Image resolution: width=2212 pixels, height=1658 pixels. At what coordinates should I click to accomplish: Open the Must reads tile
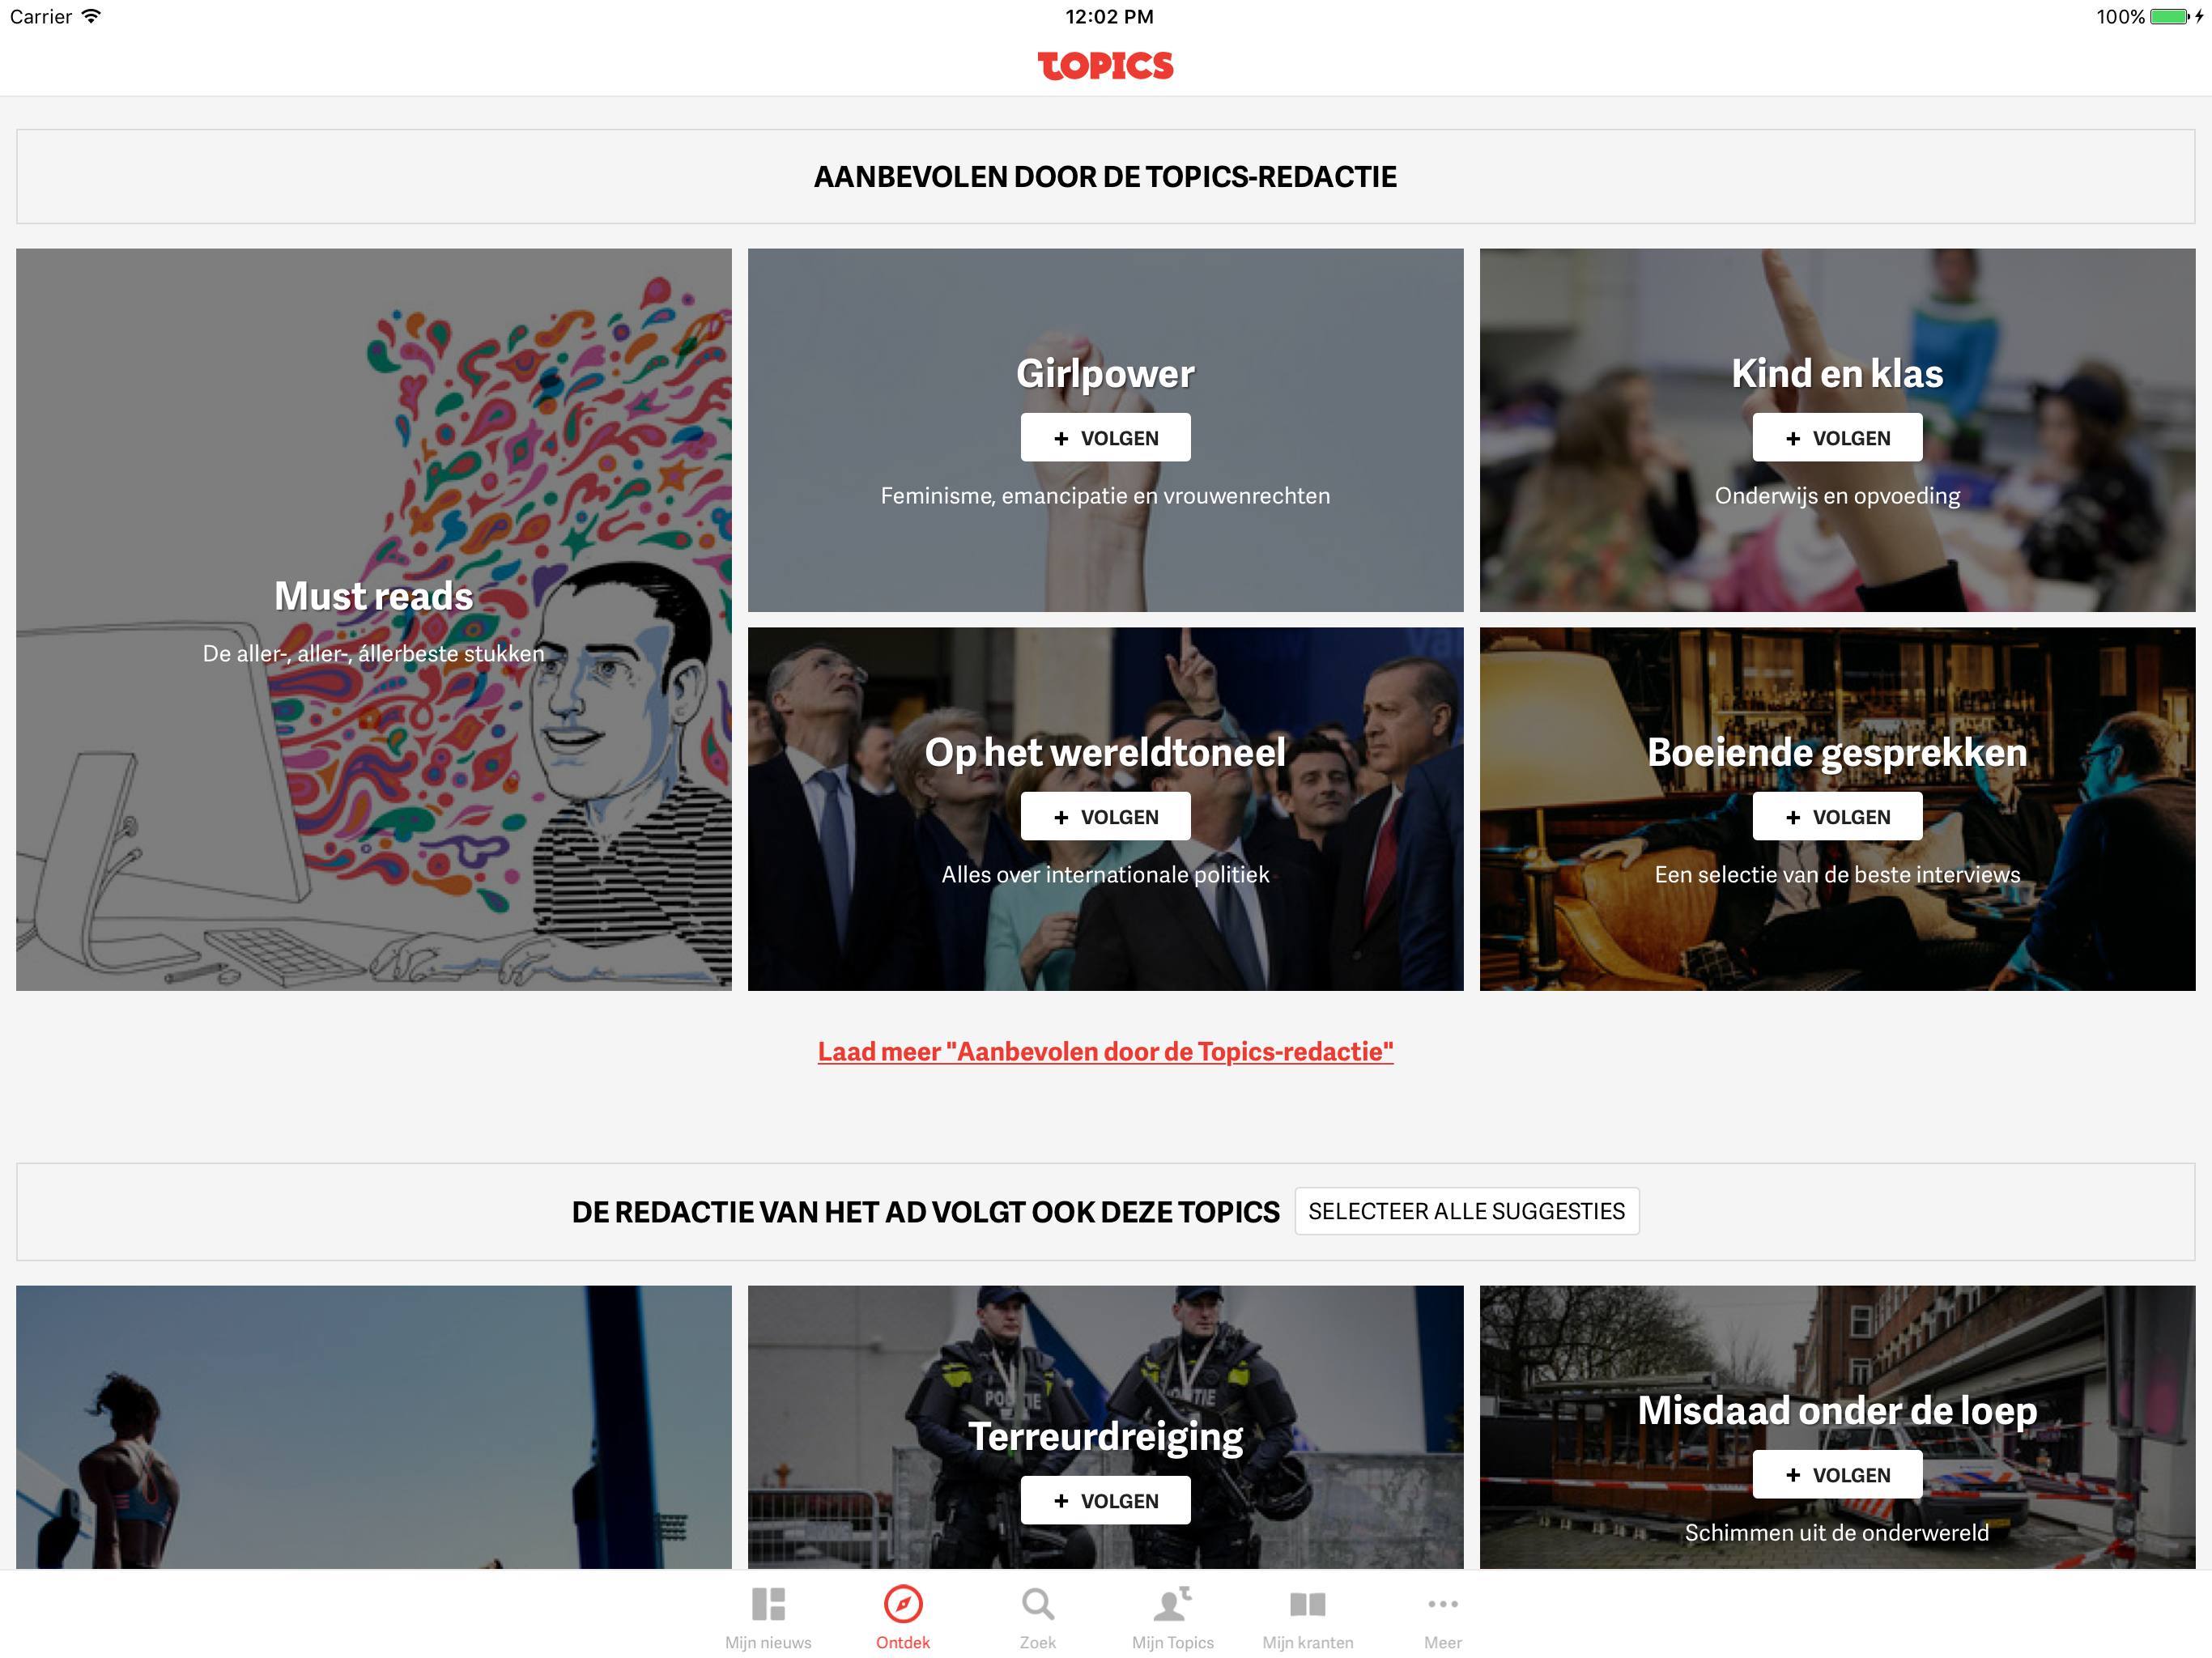374,620
